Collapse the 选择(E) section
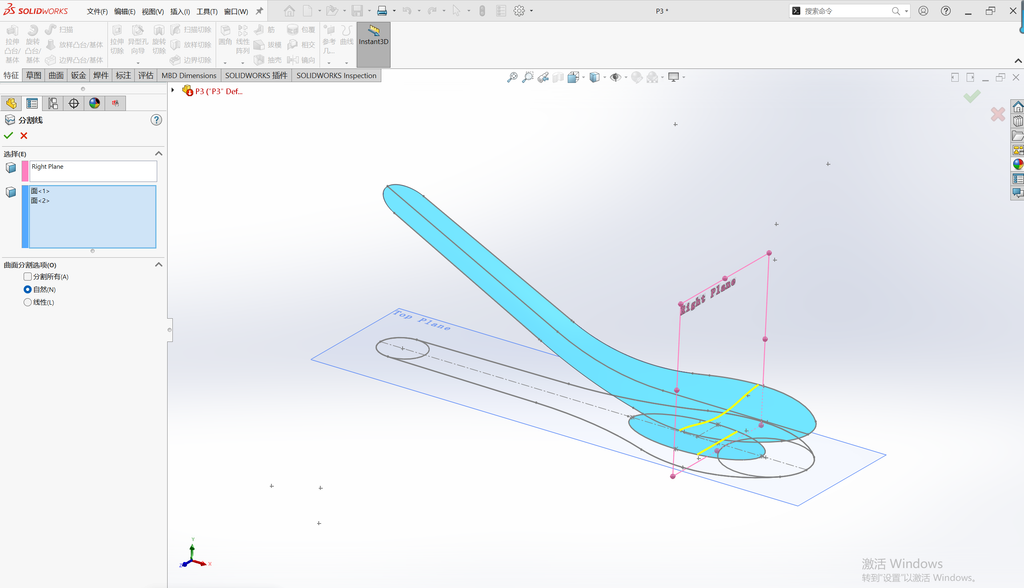Screen dimensions: 1024x588 pos(158,154)
